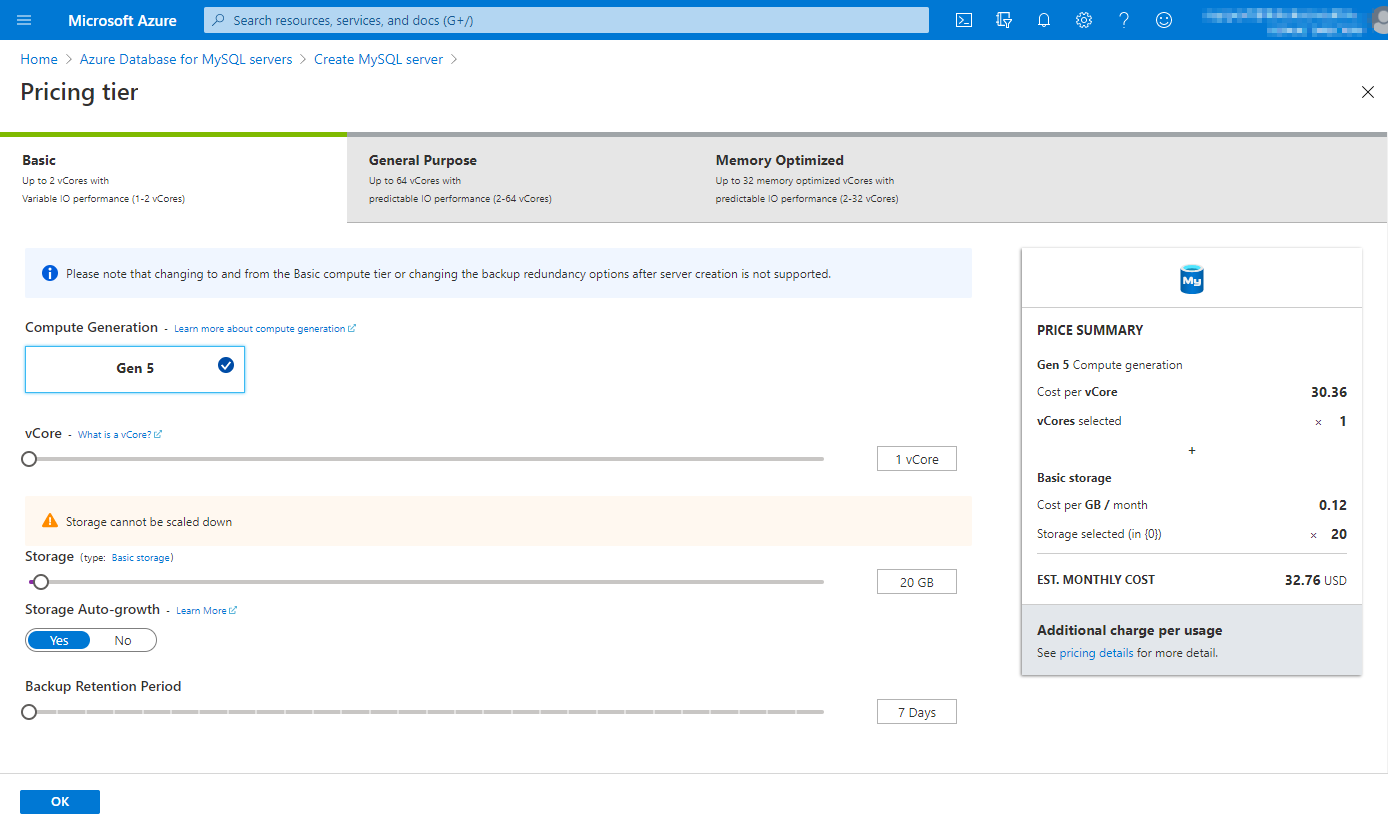Click Cost per vCore value 30.36
1388x827 pixels.
[1329, 392]
